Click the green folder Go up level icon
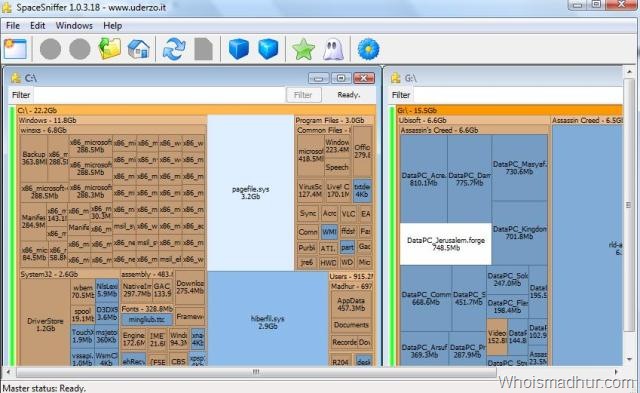 (109, 49)
